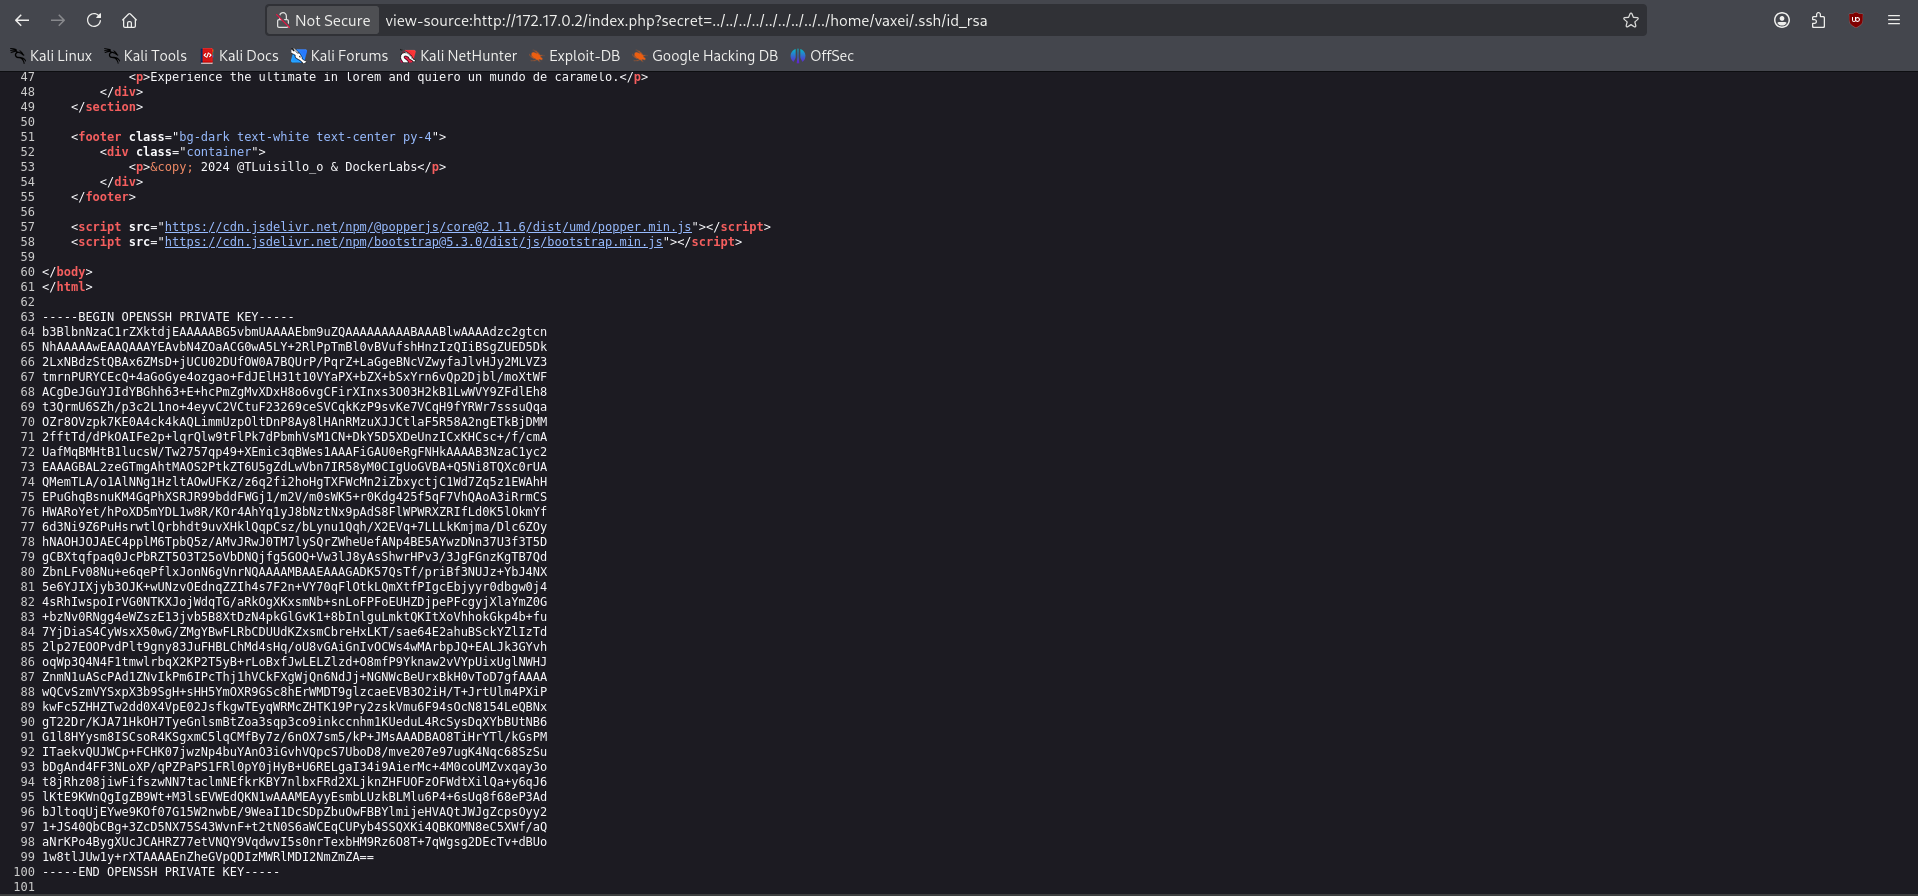
Task: Open the extensions puzzle-piece menu
Action: pos(1818,20)
